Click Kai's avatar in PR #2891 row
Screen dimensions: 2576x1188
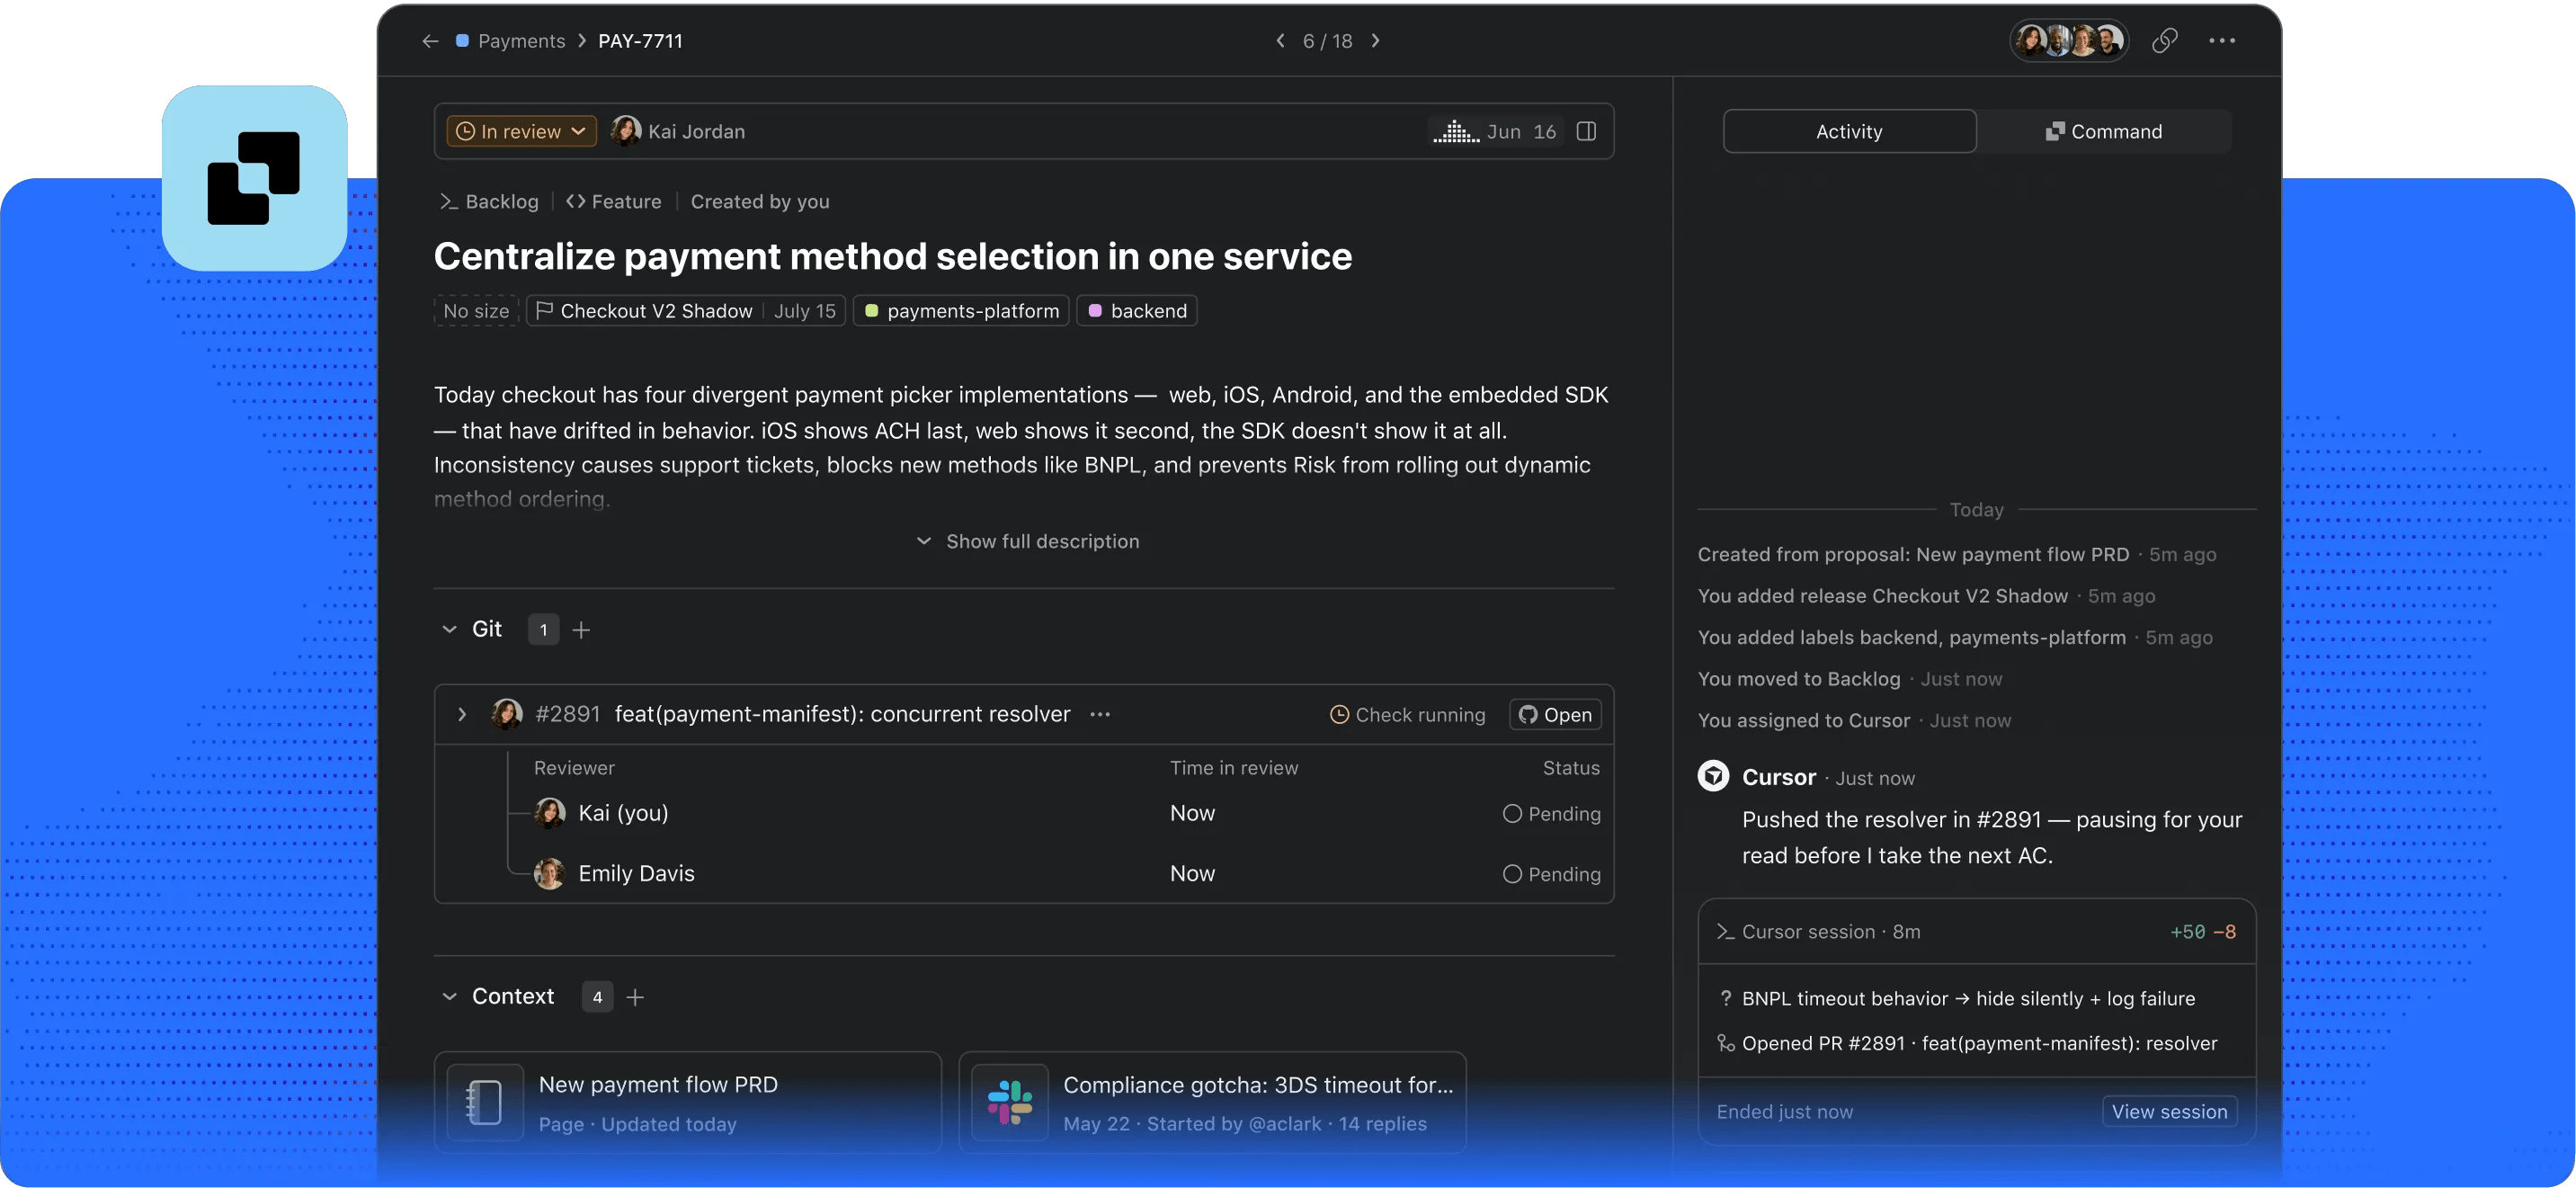(x=507, y=714)
